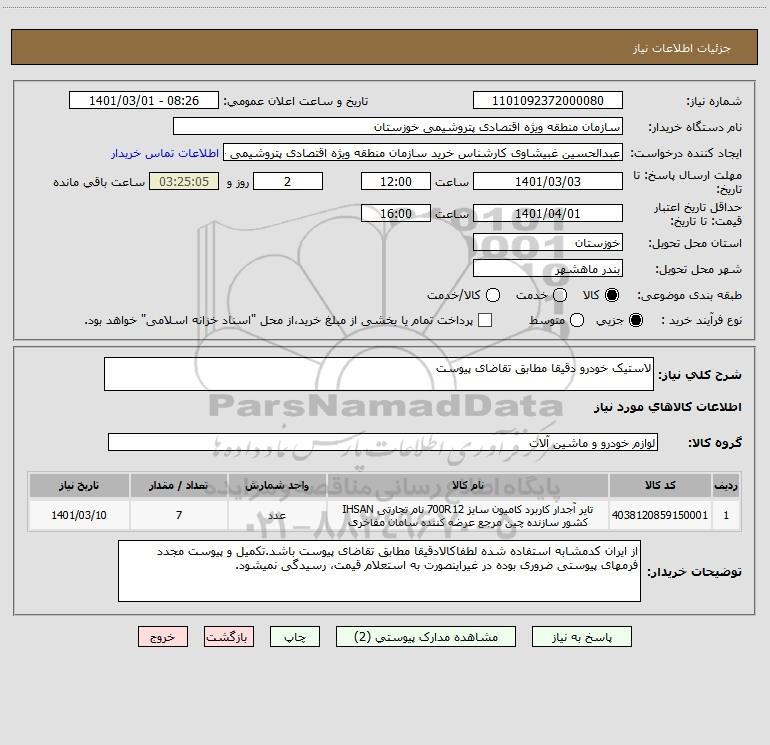Click the تاریخ نیاز column header
Image resolution: width=770 pixels, height=745 pixels.
point(79,485)
